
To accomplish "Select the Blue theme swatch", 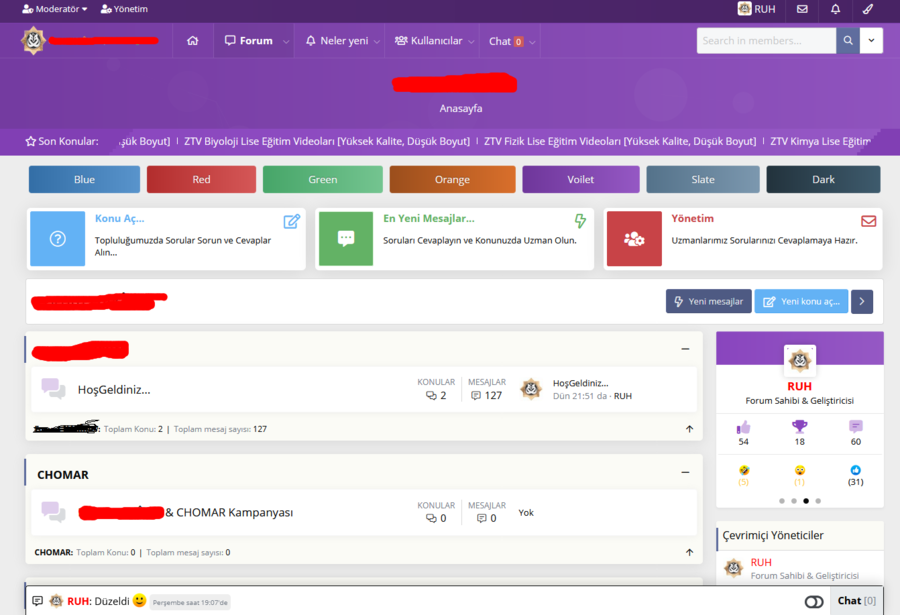I will (84, 179).
